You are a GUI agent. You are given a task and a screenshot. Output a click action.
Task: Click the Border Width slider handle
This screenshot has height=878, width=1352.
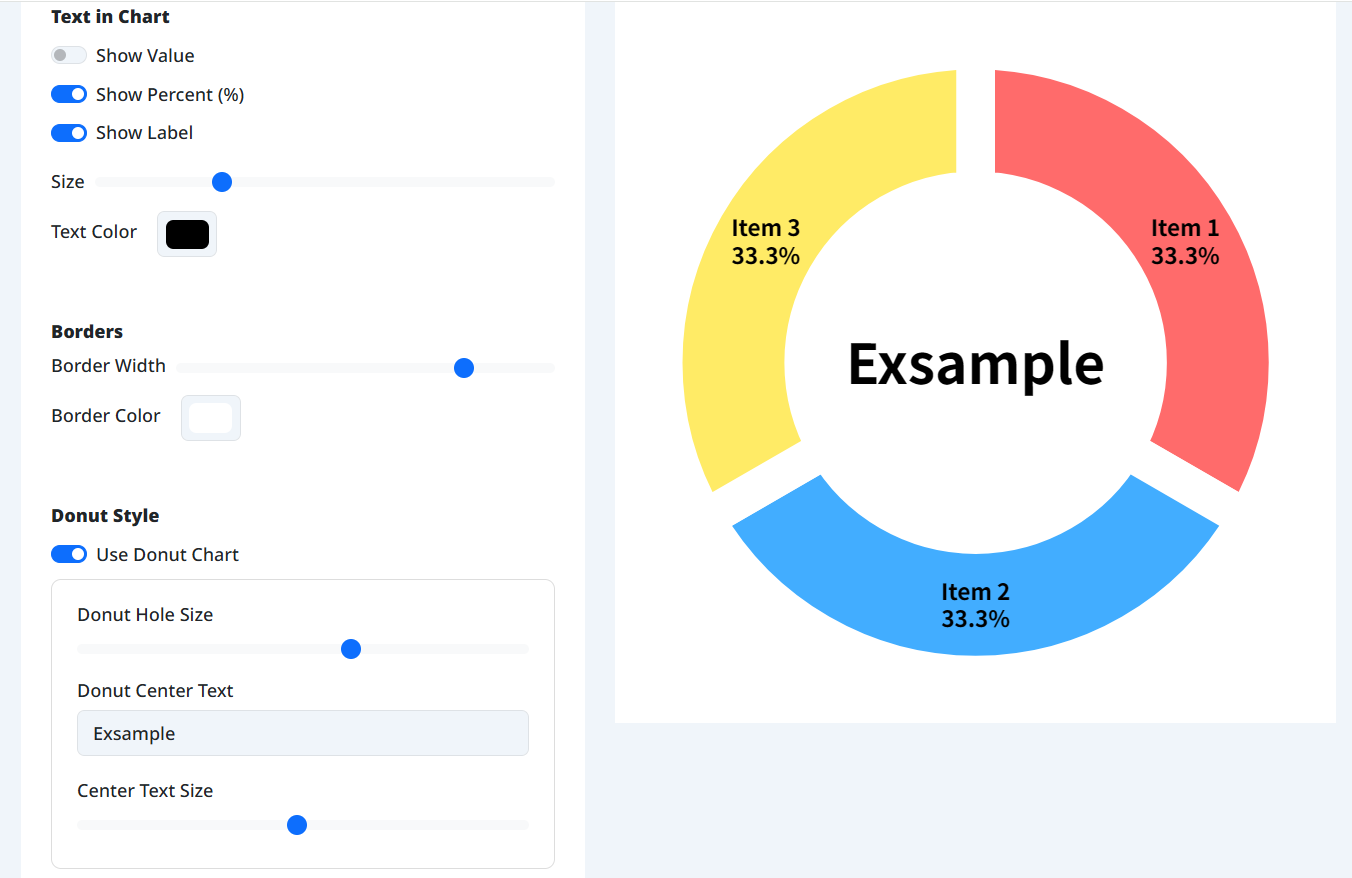[464, 368]
